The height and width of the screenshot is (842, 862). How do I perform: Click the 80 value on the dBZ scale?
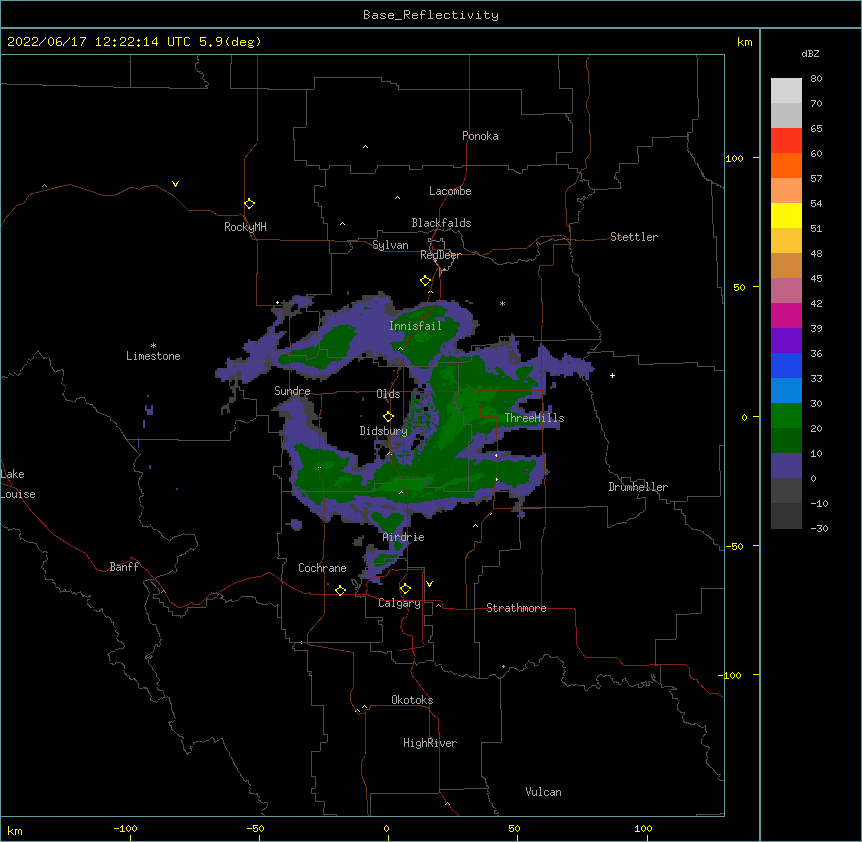click(x=816, y=79)
